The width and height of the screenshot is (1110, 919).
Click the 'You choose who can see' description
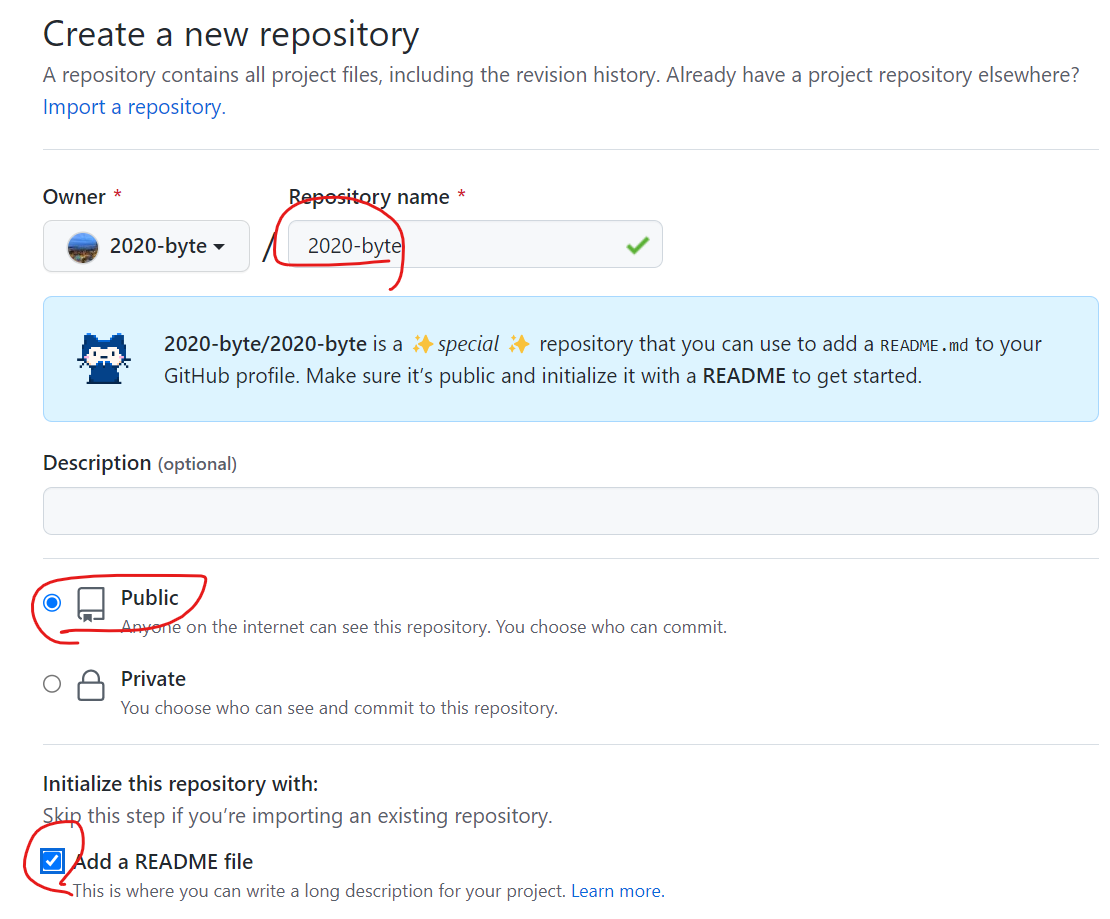(339, 708)
